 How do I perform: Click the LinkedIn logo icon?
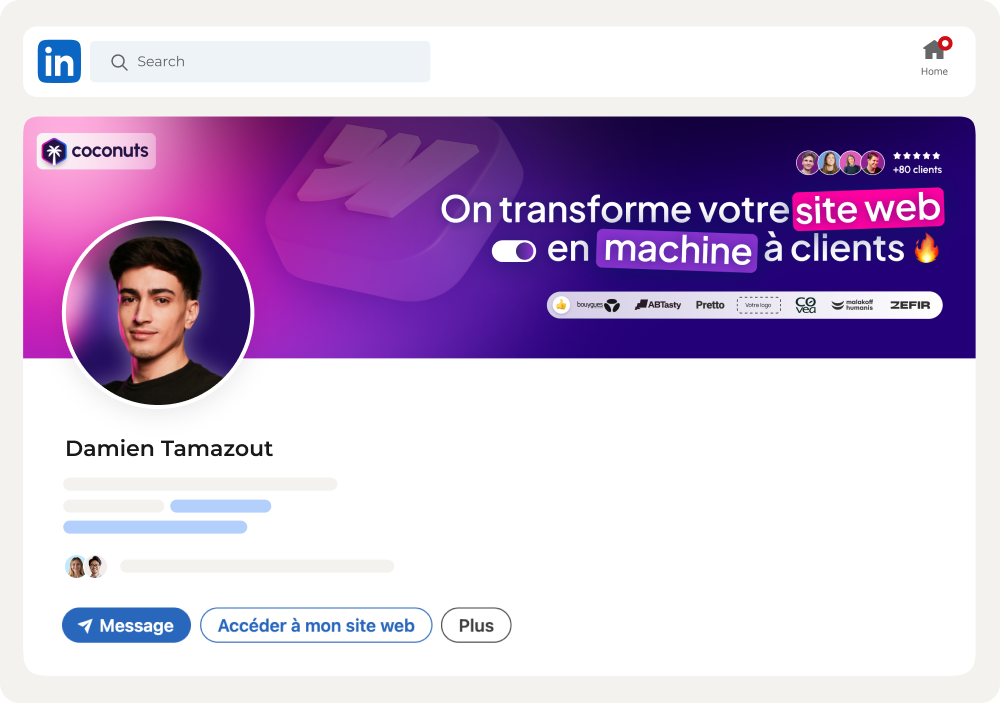(x=59, y=61)
